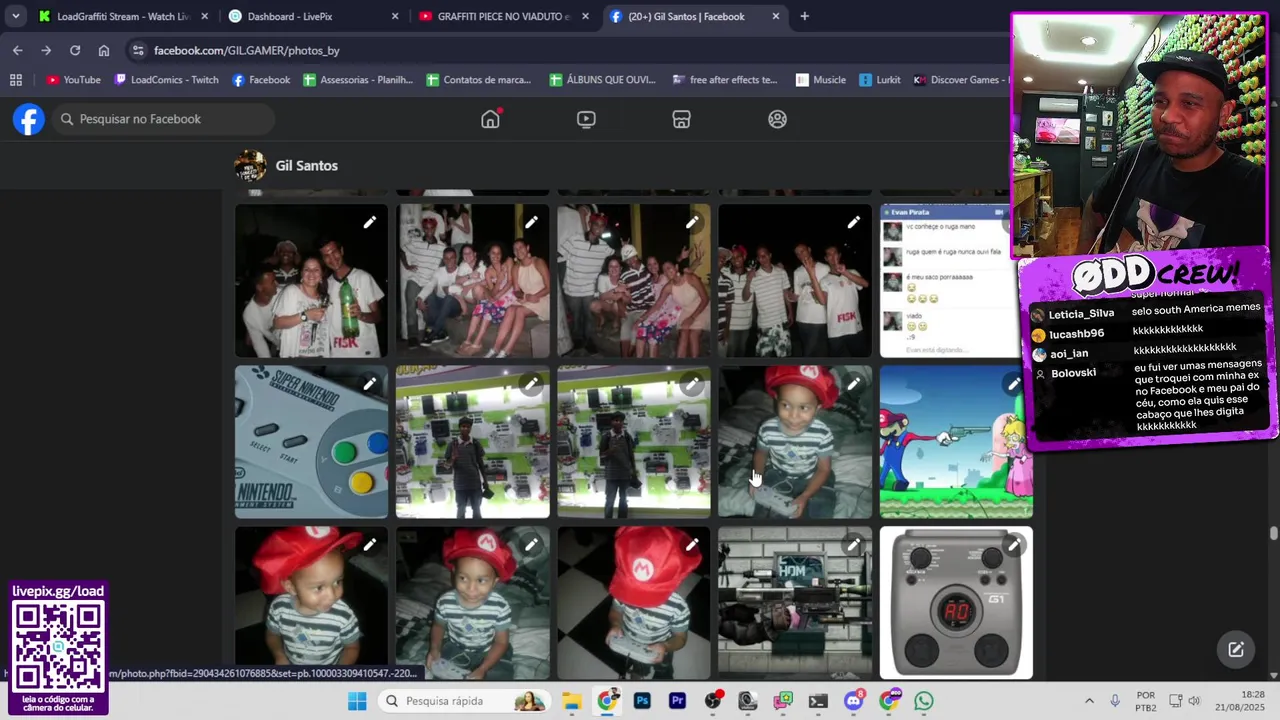Open WhatsApp from the taskbar
Viewport: 1280px width, 720px height.
[923, 701]
